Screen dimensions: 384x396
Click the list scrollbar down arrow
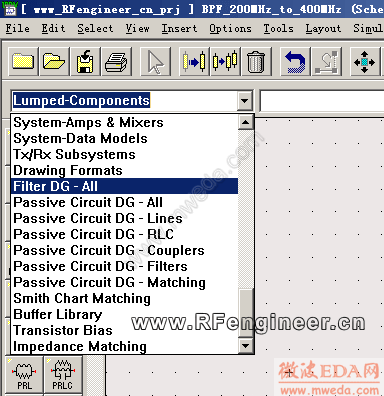[x=245, y=346]
